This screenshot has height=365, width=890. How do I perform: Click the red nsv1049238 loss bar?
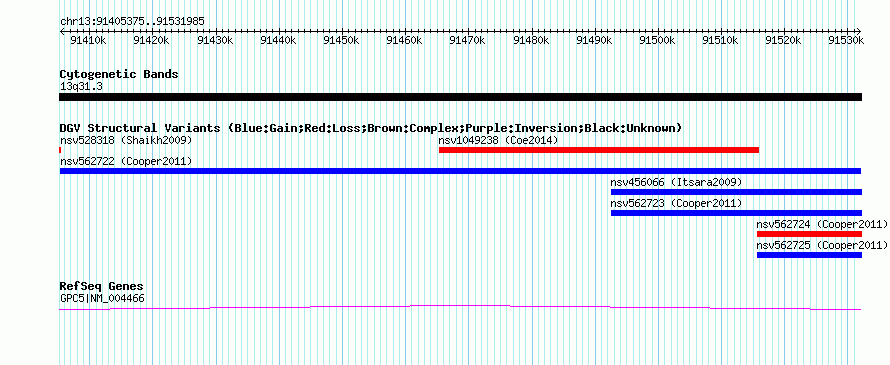click(x=599, y=150)
